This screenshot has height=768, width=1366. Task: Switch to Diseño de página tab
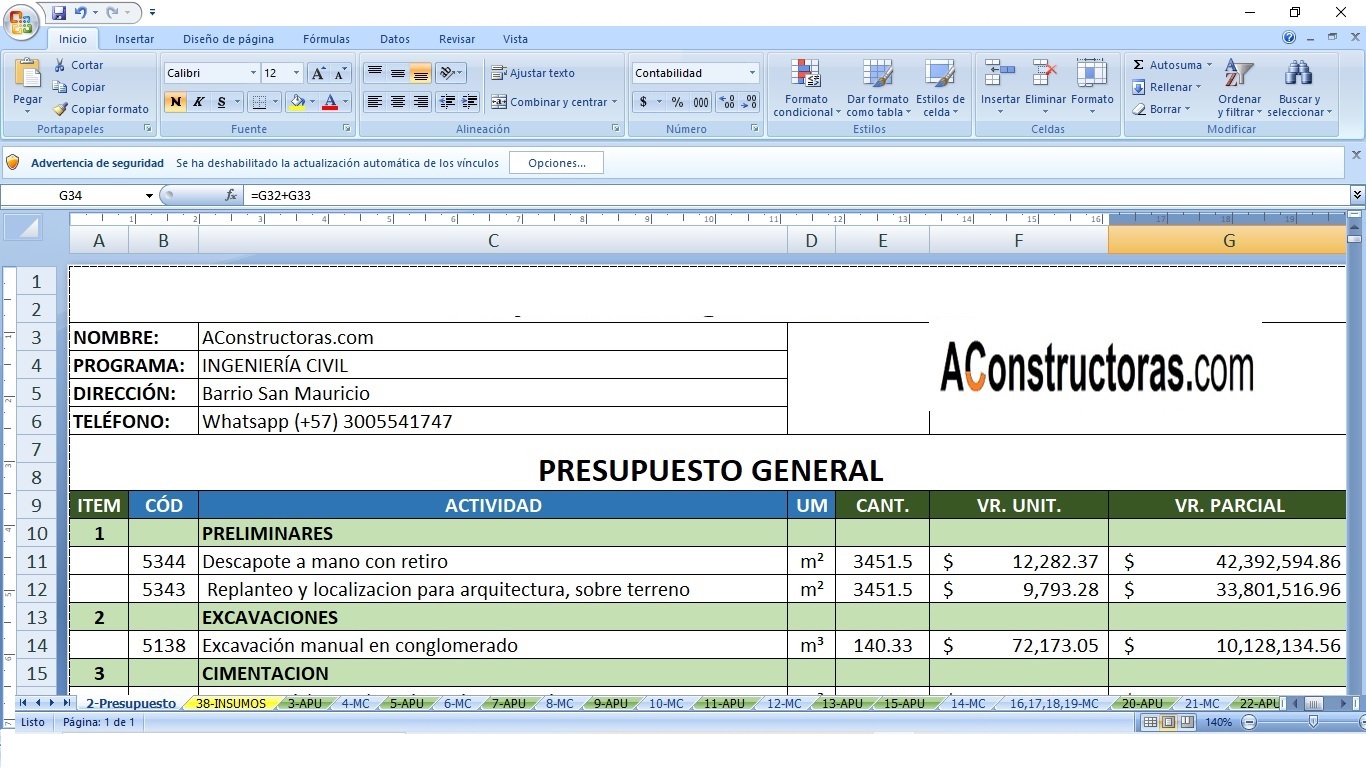(x=228, y=39)
